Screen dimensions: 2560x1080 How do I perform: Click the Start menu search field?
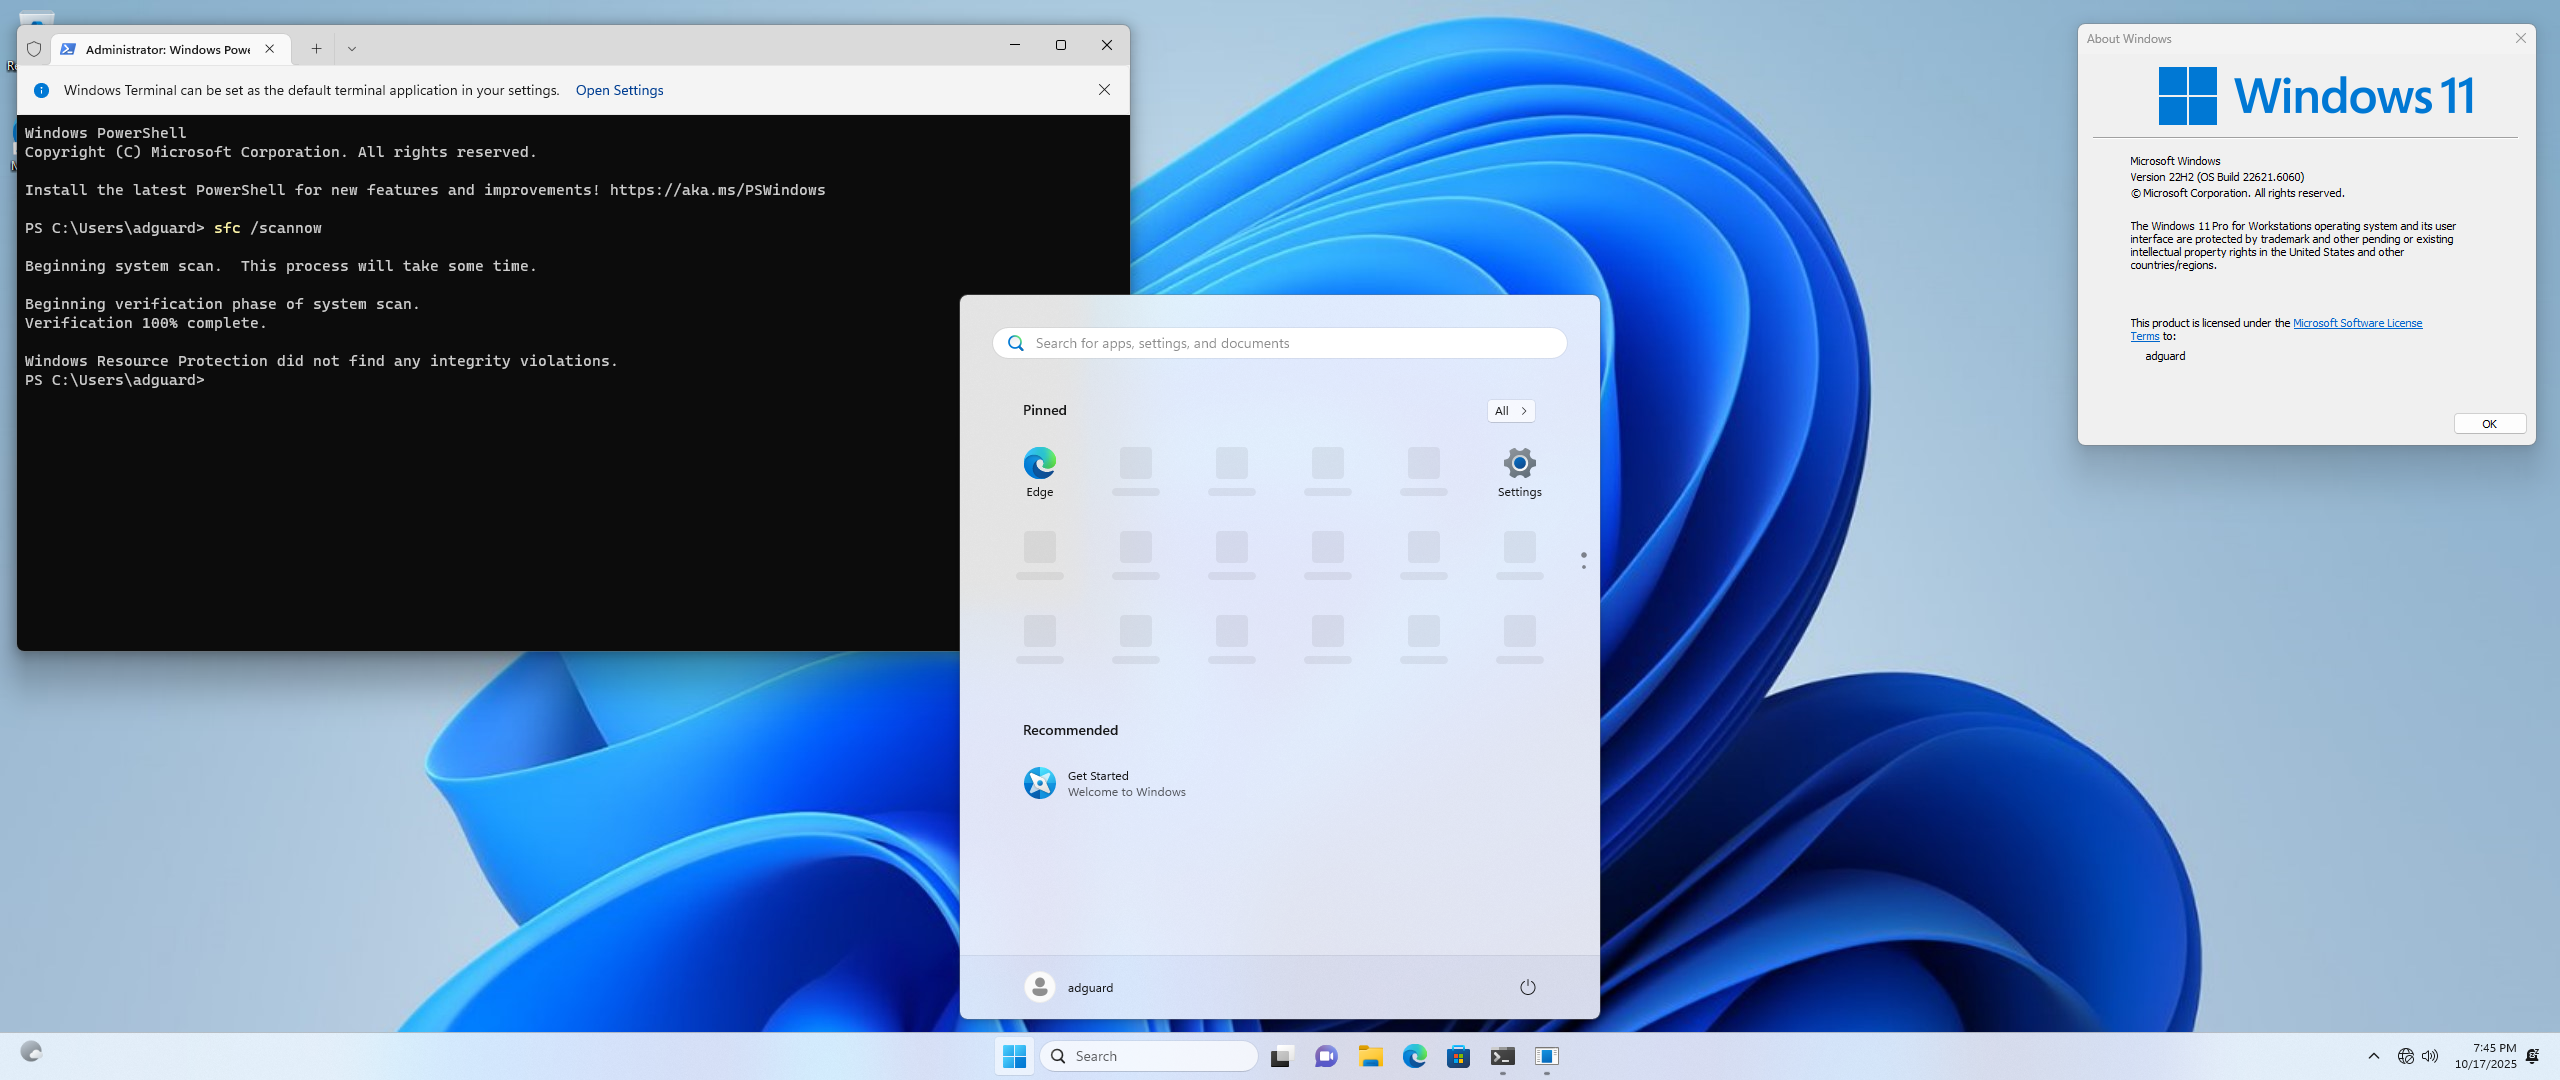(x=1290, y=343)
